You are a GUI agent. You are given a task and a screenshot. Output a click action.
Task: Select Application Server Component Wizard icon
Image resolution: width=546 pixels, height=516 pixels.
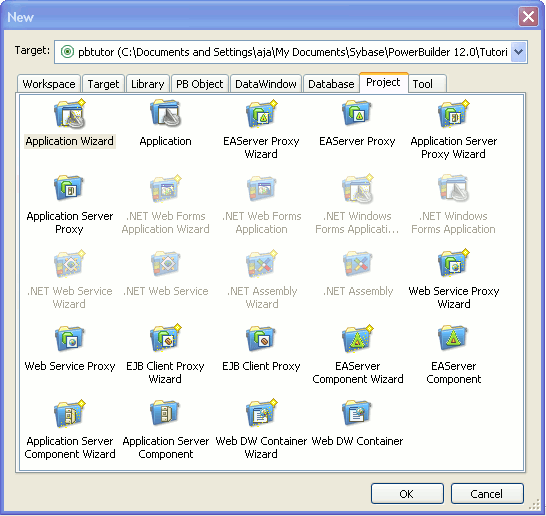click(70, 413)
